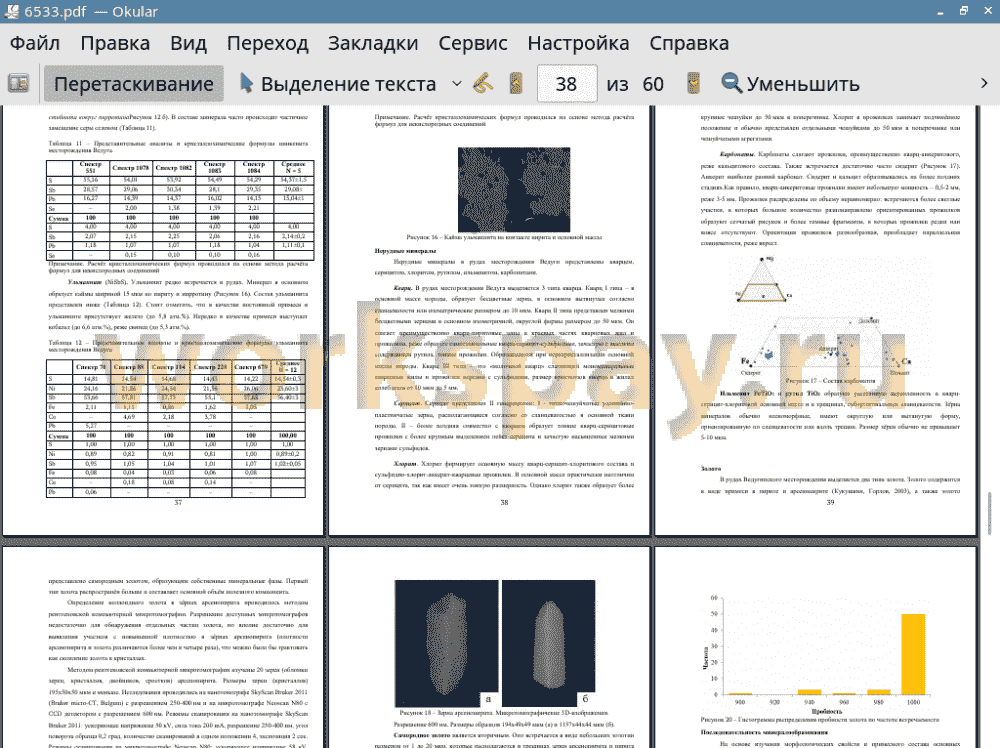Click the Таблица 12 data table

pos(176,429)
